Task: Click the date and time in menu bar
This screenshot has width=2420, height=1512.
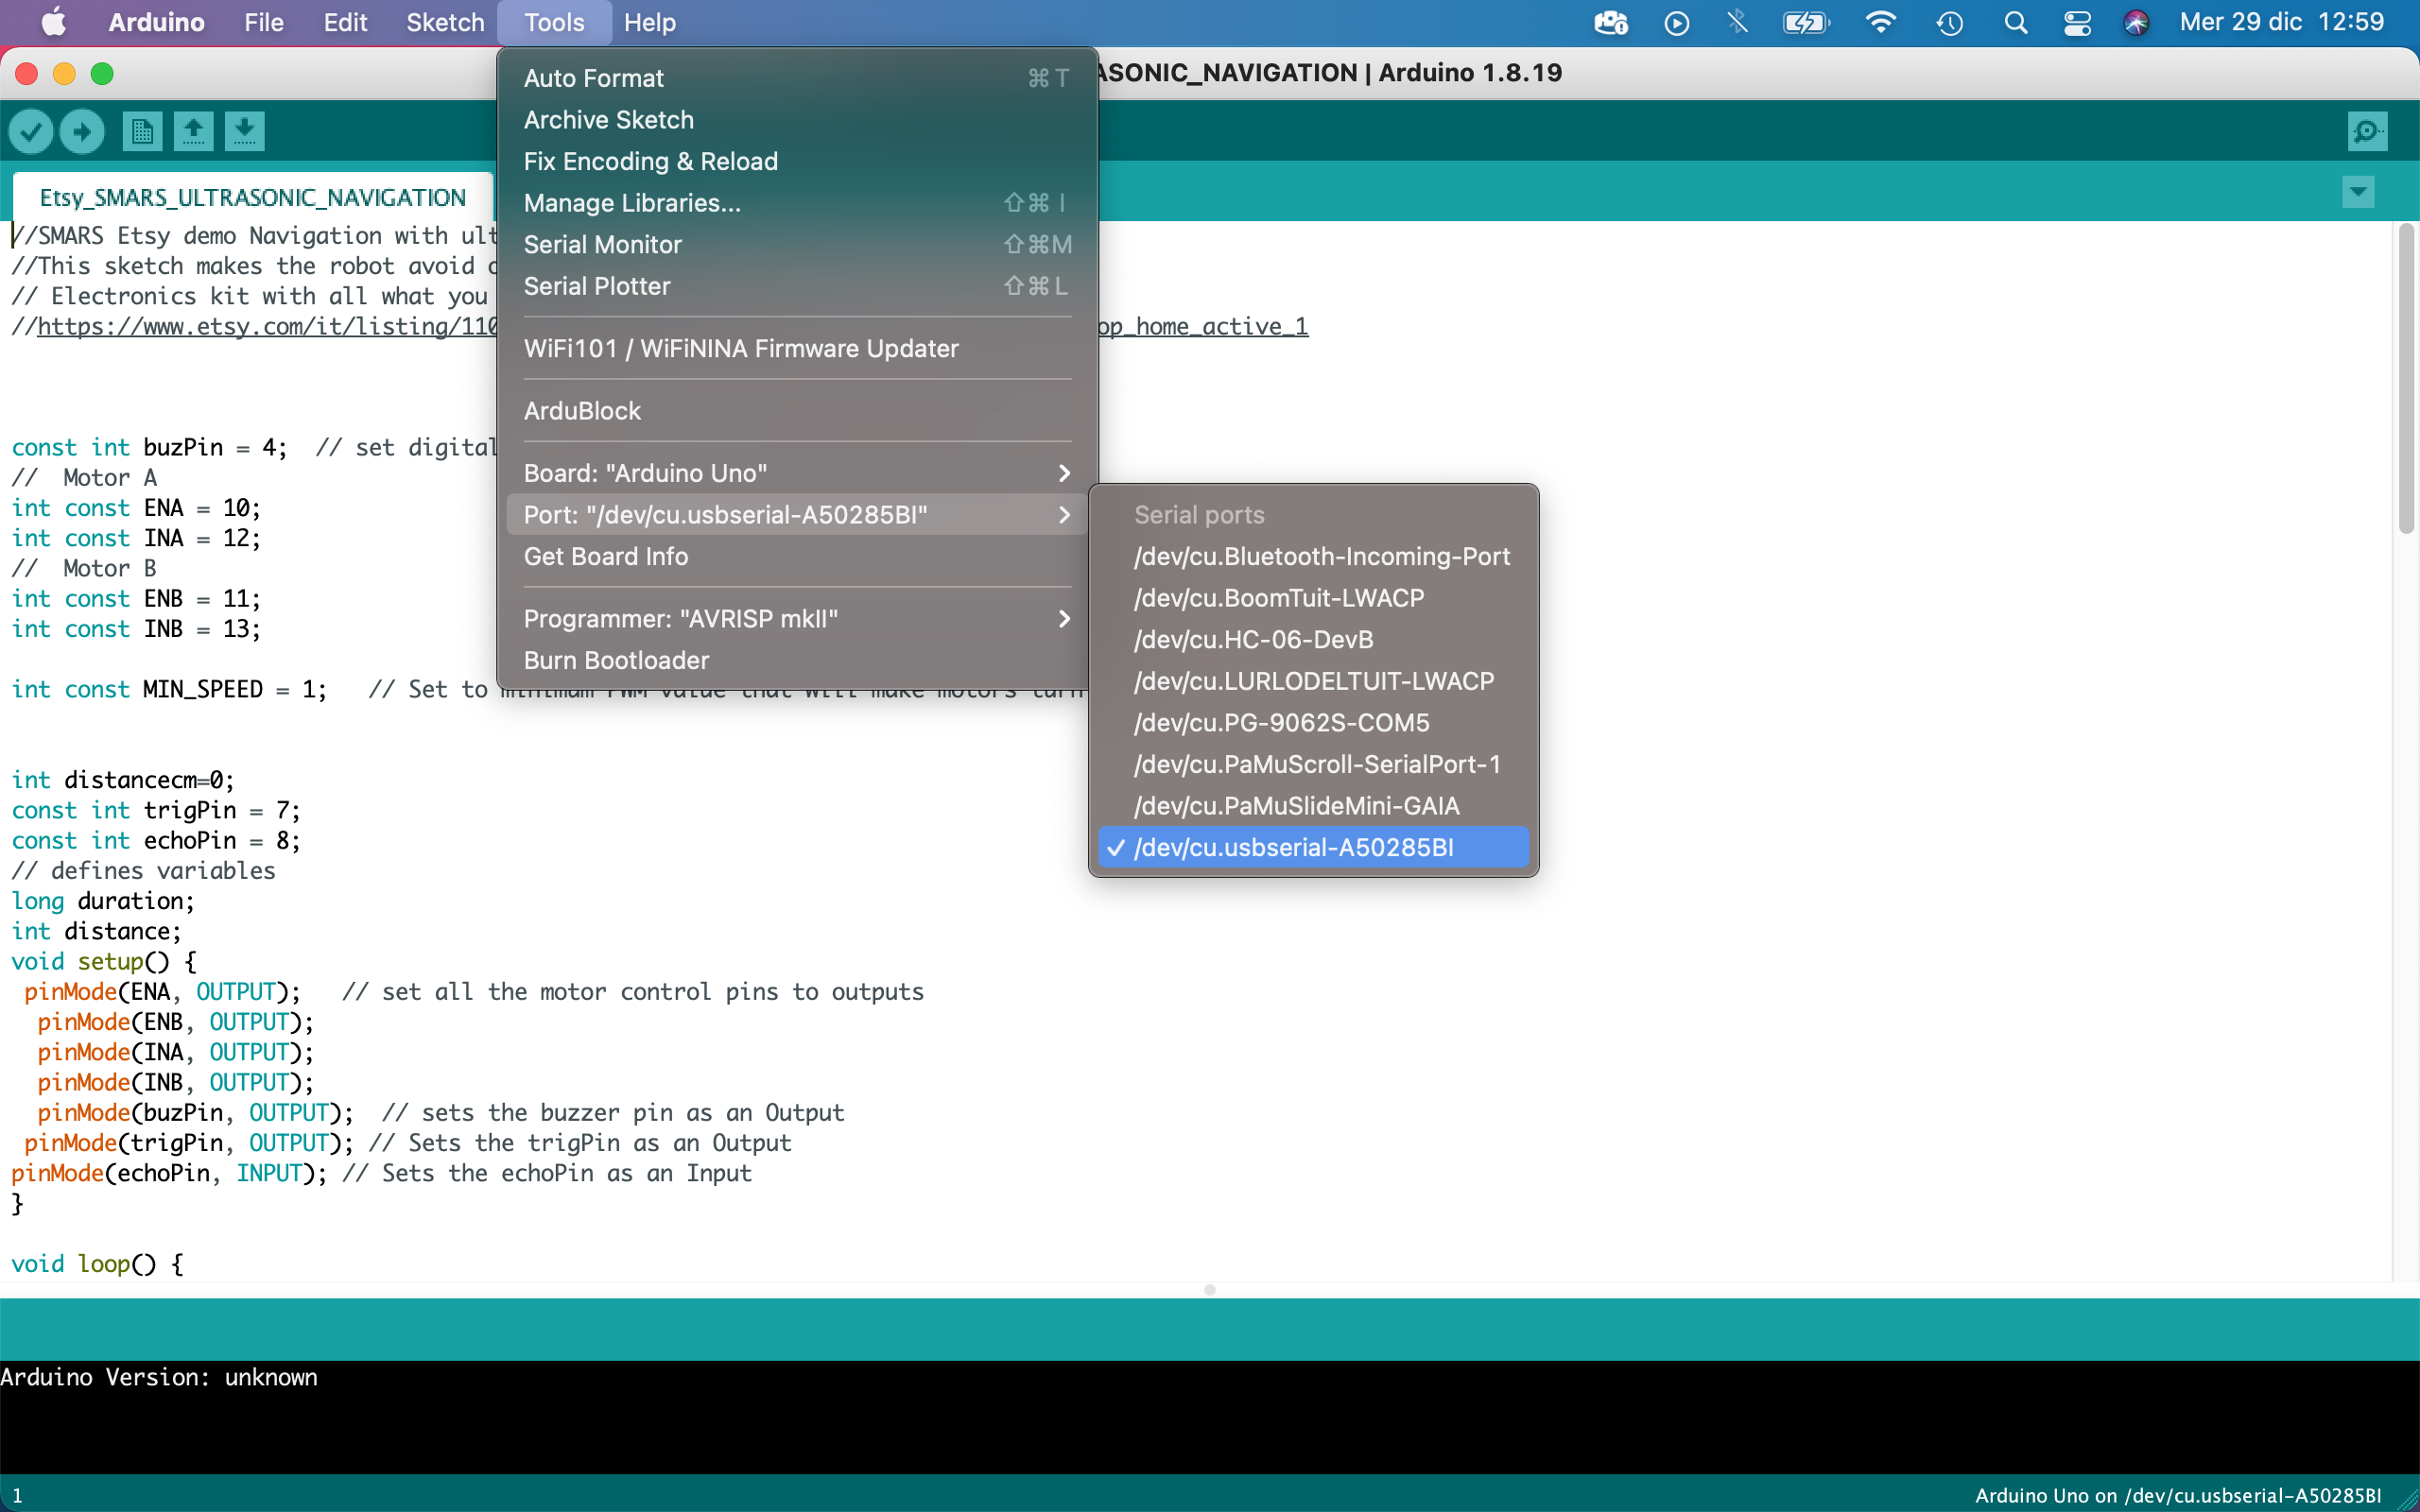Action: [2282, 22]
